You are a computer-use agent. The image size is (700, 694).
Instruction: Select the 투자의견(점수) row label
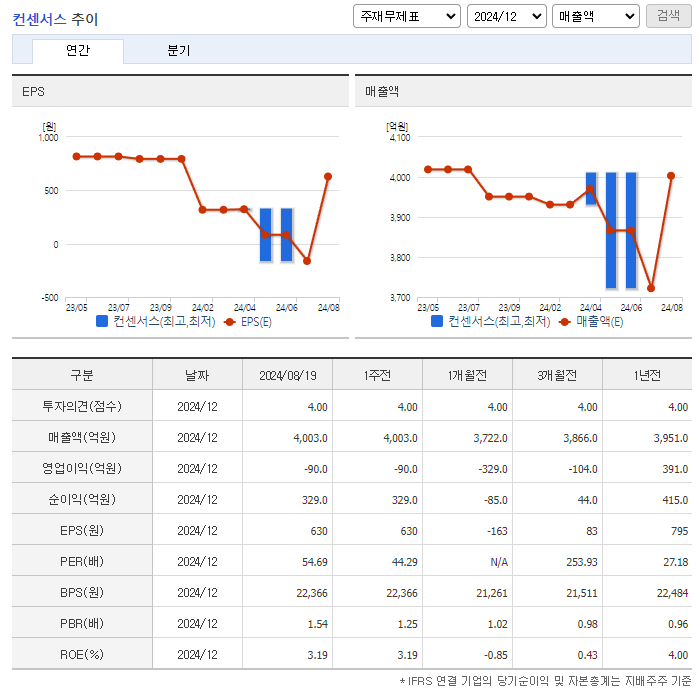point(82,406)
